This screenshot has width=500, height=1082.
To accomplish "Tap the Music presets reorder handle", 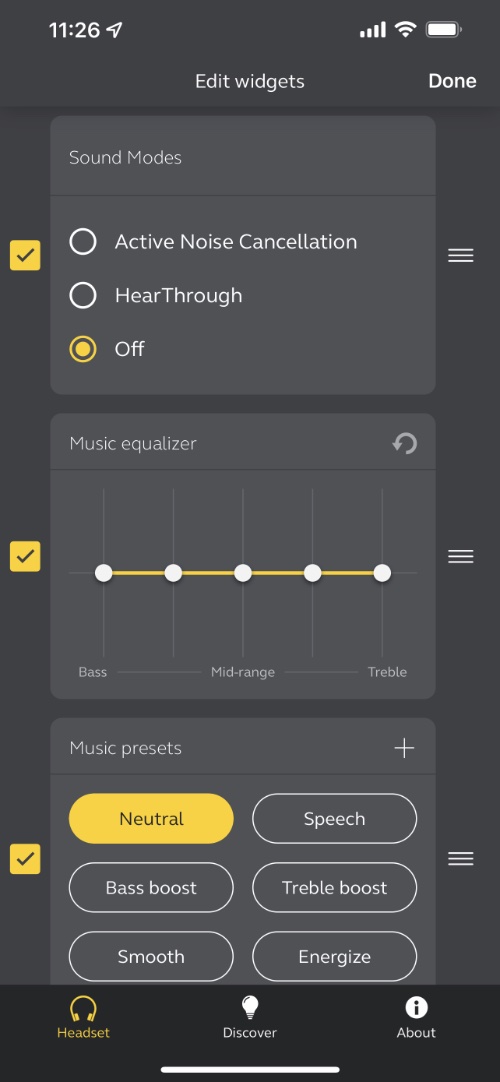I will pyautogui.click(x=461, y=858).
